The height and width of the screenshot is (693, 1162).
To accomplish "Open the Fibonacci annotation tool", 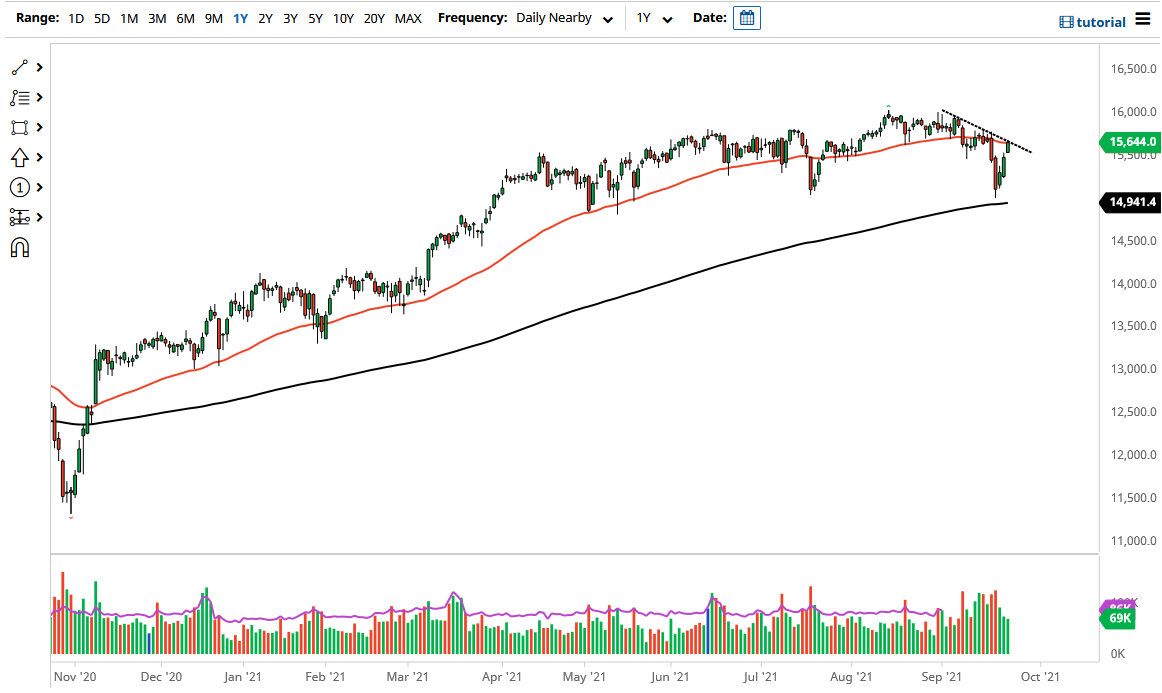I will [20, 97].
